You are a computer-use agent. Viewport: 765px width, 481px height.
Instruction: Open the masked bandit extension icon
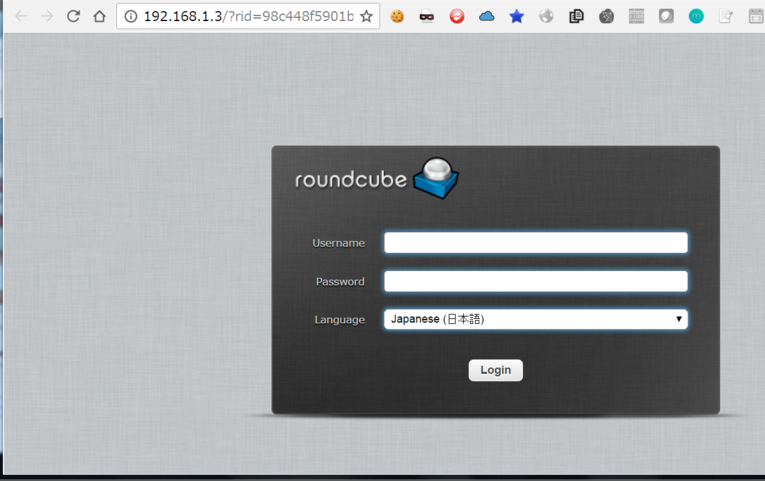coord(427,17)
